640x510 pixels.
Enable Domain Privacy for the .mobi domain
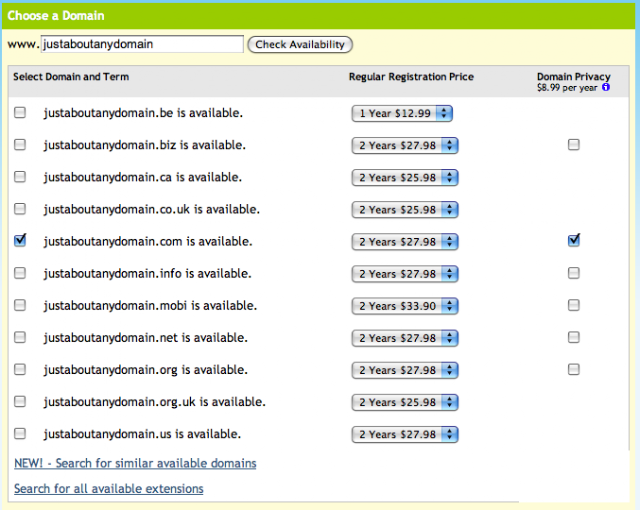point(573,305)
